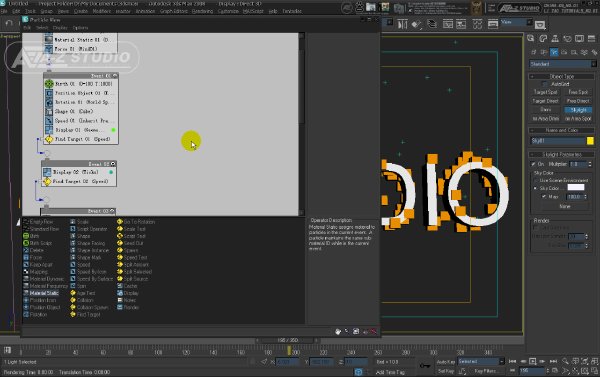Toggle the skylight On checkbox
Viewport: 600px width, 377px height.
[533, 164]
